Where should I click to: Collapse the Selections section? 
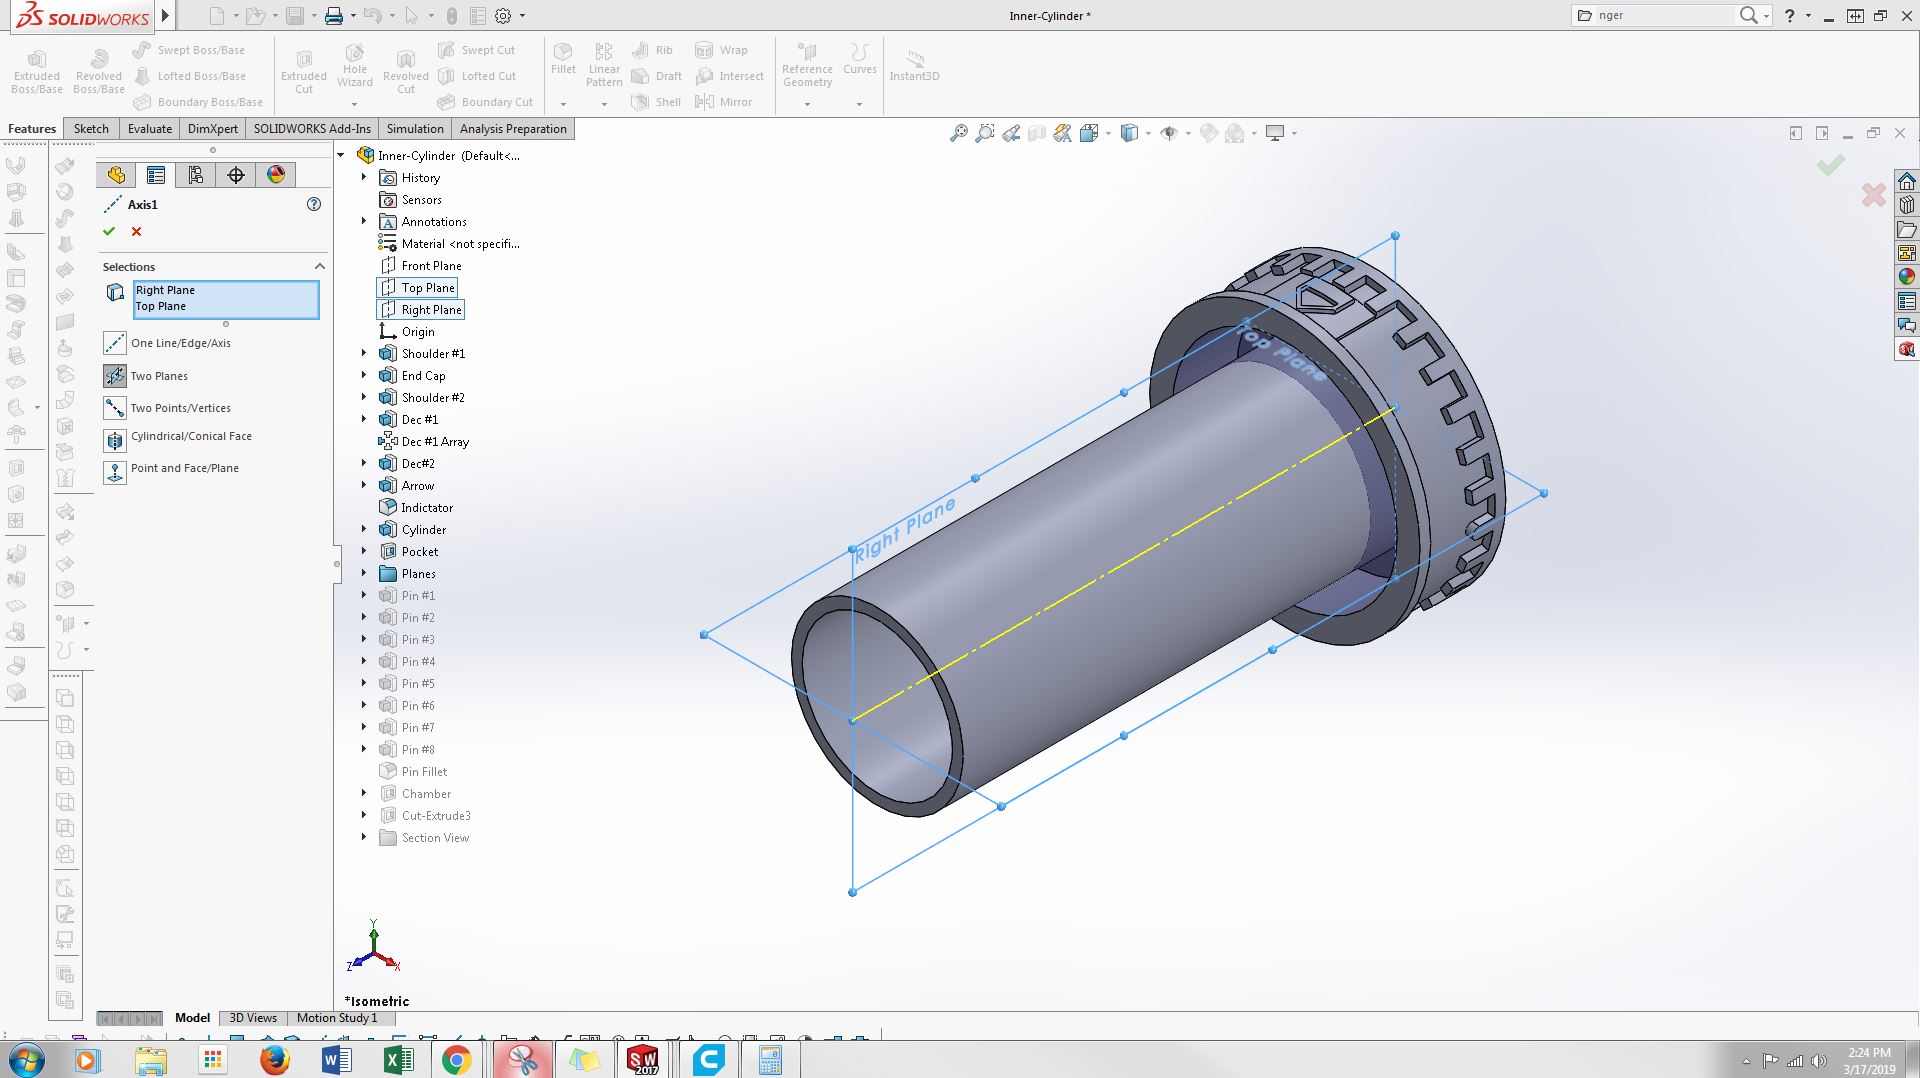[320, 267]
